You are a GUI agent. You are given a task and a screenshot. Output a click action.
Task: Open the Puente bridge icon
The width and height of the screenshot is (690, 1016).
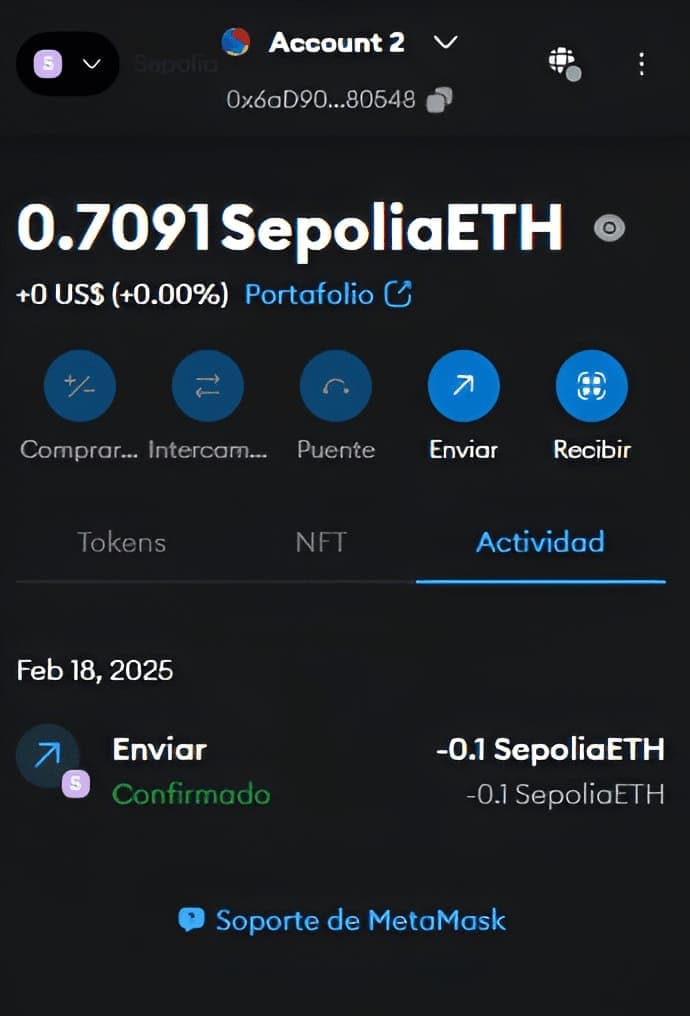336,386
